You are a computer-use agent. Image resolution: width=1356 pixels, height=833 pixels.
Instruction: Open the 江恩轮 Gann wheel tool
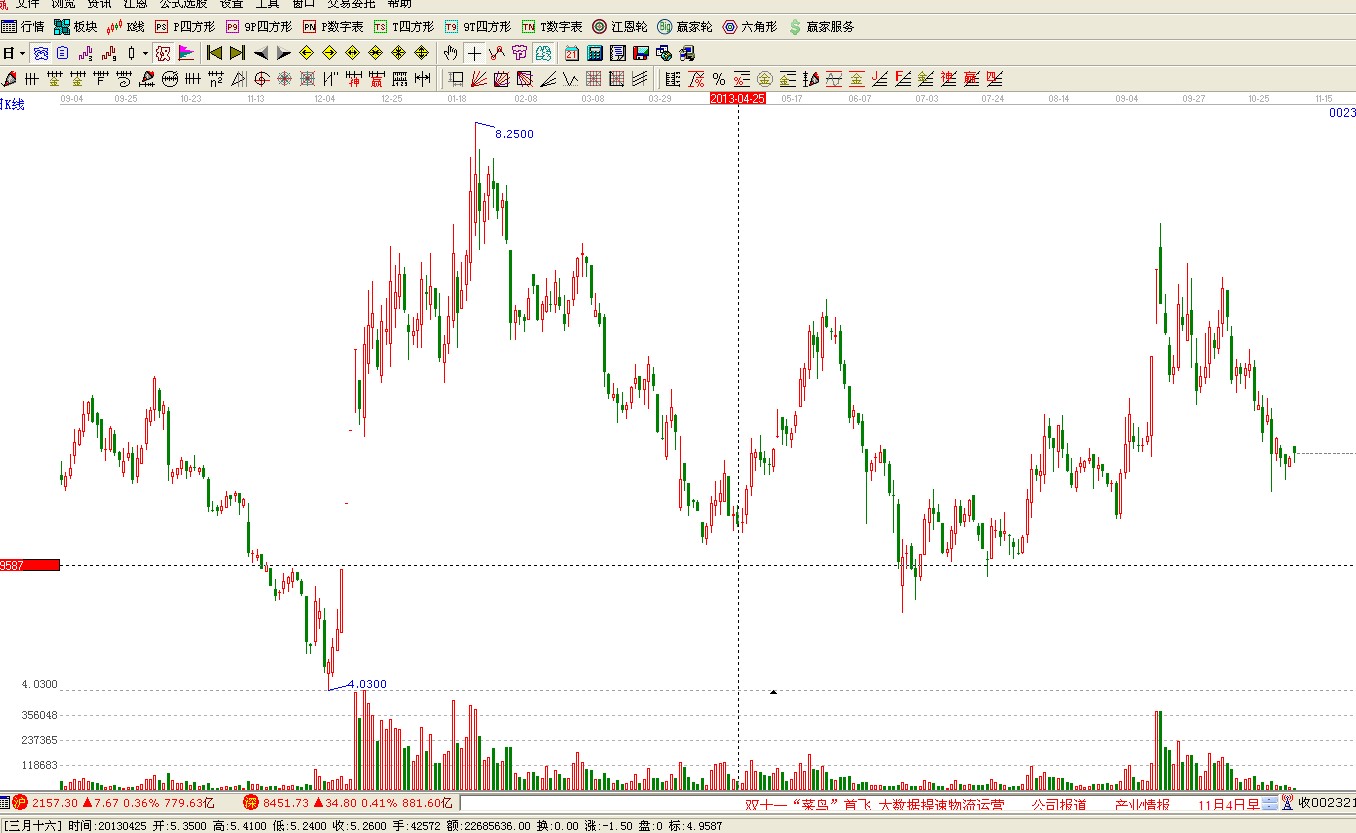(x=620, y=27)
